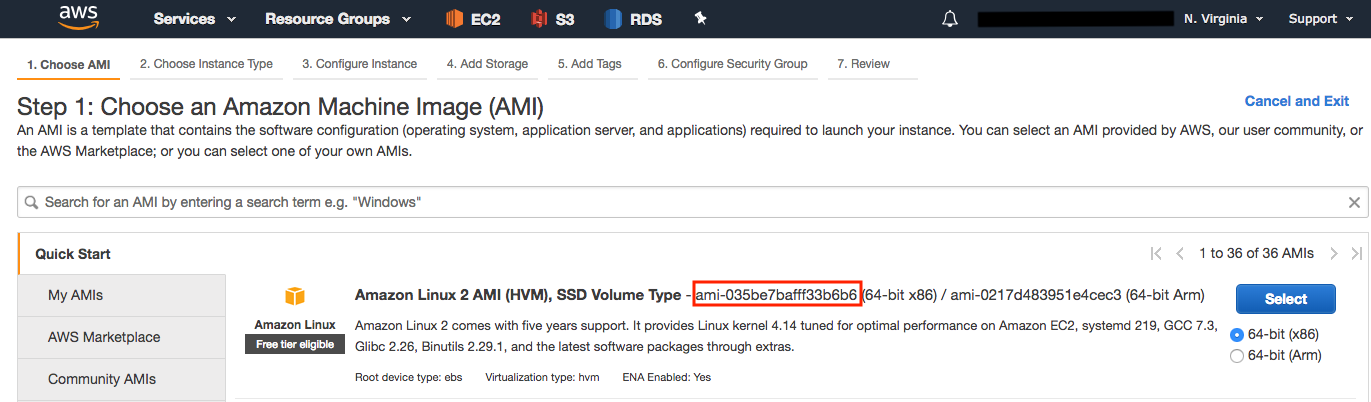Image resolution: width=1371 pixels, height=402 pixels.
Task: Click the Amazon Linux box icon
Action: coord(294,296)
